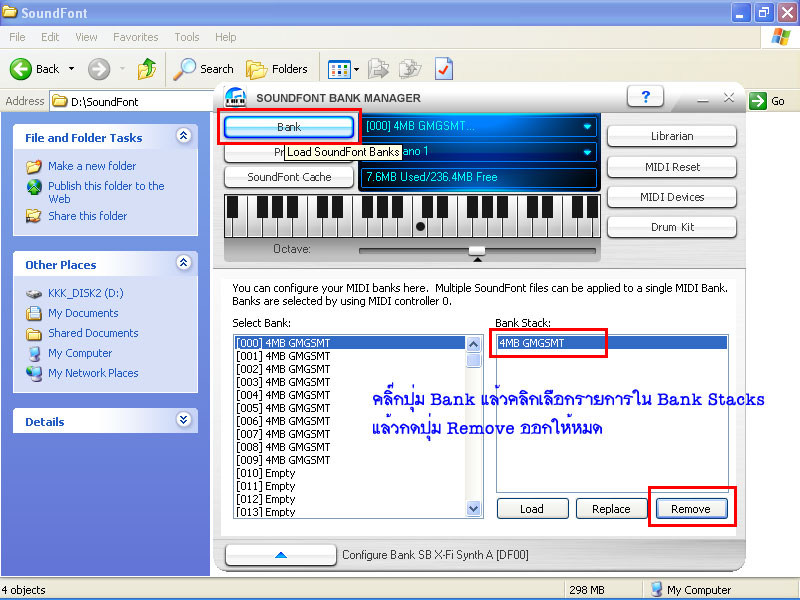
Task: Open My Documents link
Action: (x=83, y=313)
